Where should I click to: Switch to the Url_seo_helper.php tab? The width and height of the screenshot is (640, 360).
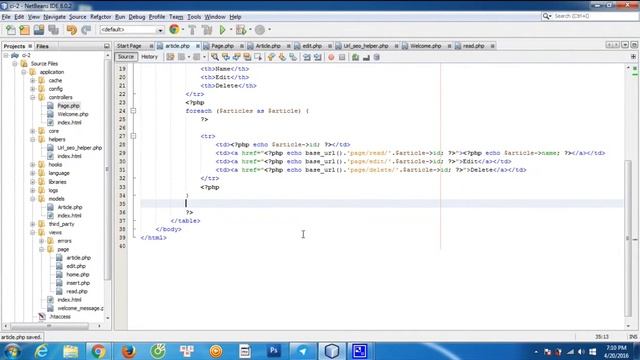[x=366, y=46]
